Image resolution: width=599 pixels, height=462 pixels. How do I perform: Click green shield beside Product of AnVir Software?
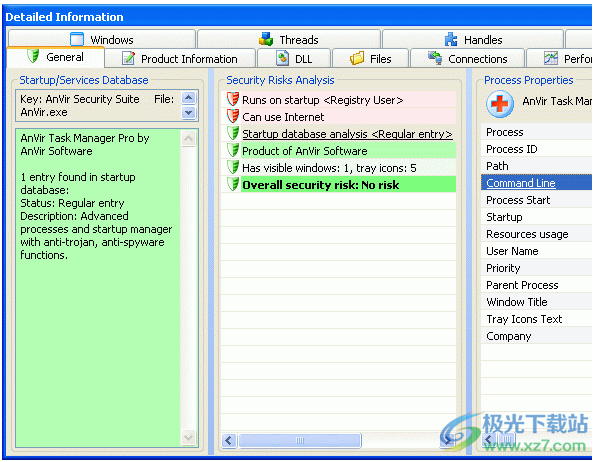(x=233, y=150)
